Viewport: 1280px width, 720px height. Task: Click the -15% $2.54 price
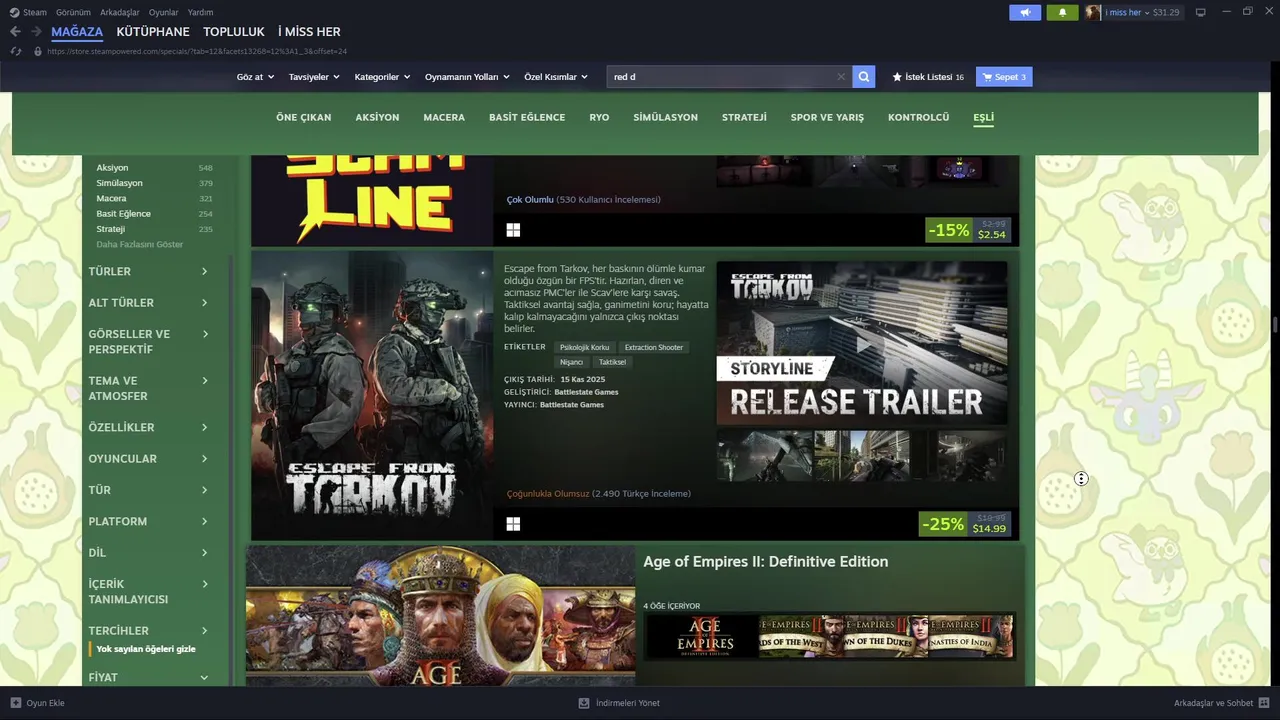[969, 230]
